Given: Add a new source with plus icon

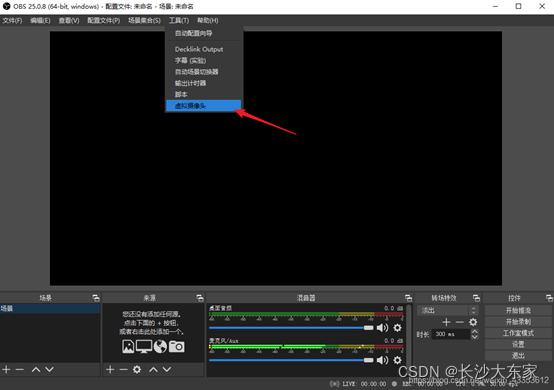Looking at the screenshot, I should 110,370.
